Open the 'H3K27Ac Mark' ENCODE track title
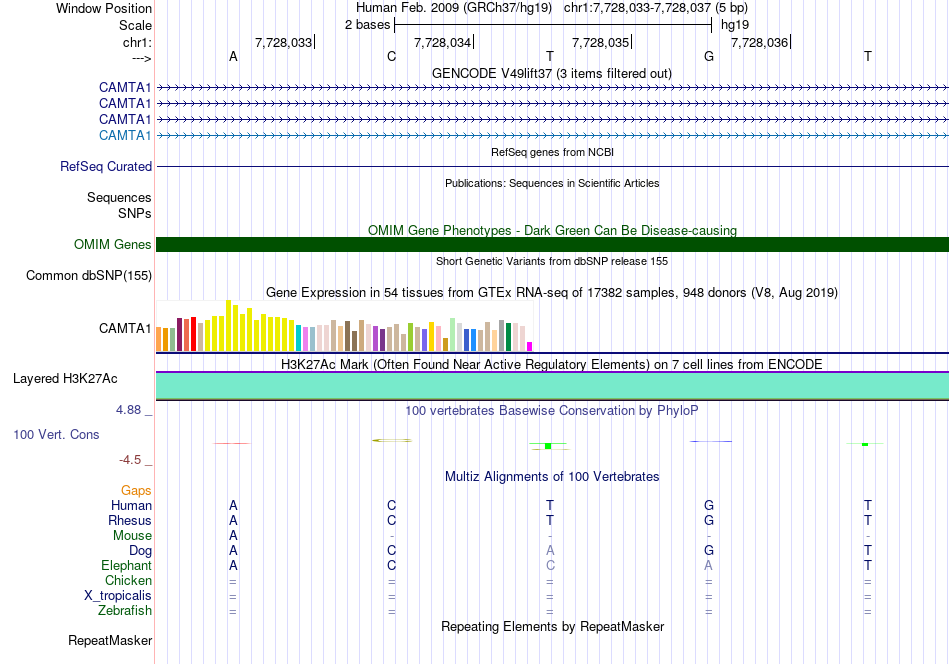950x664 pixels. click(x=552, y=364)
